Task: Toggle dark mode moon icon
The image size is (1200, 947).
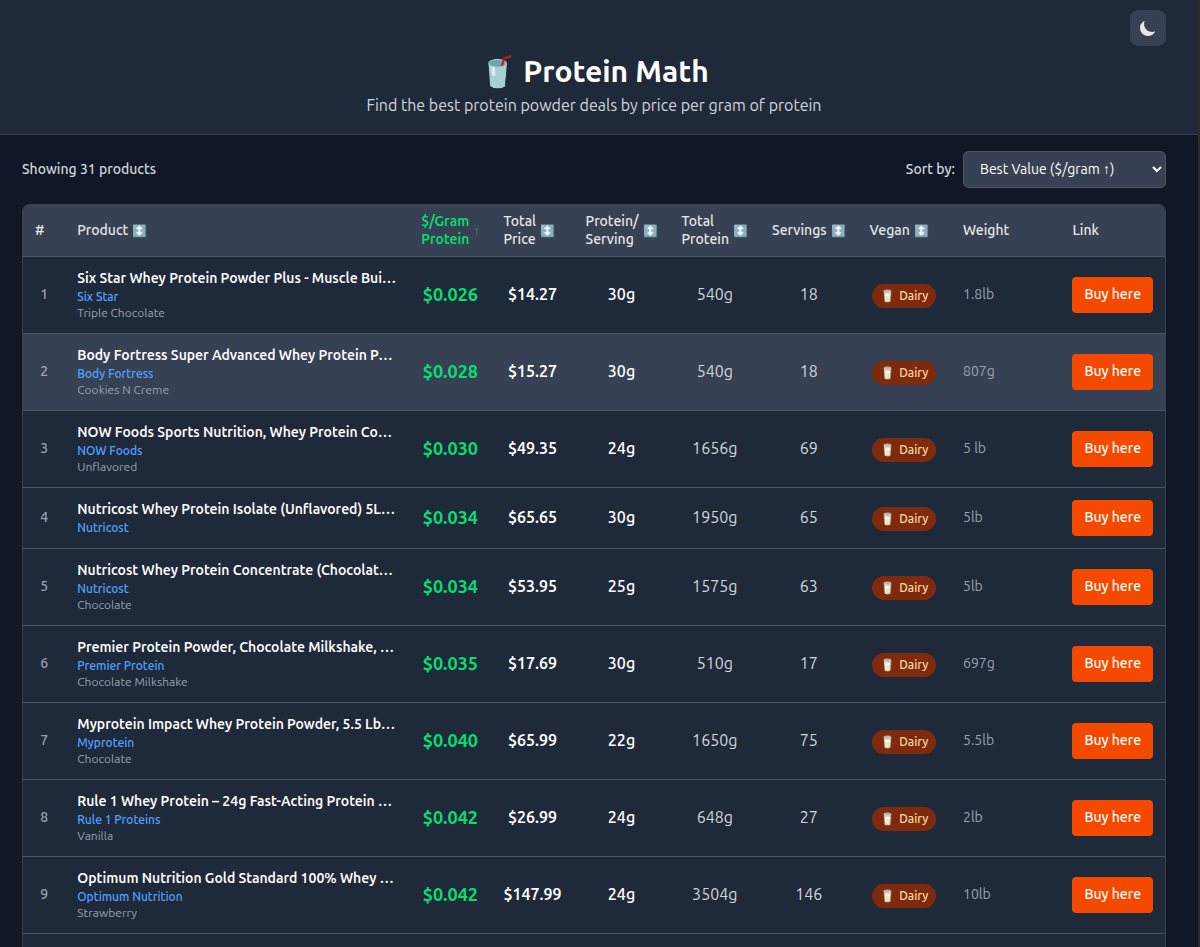Action: [x=1147, y=28]
